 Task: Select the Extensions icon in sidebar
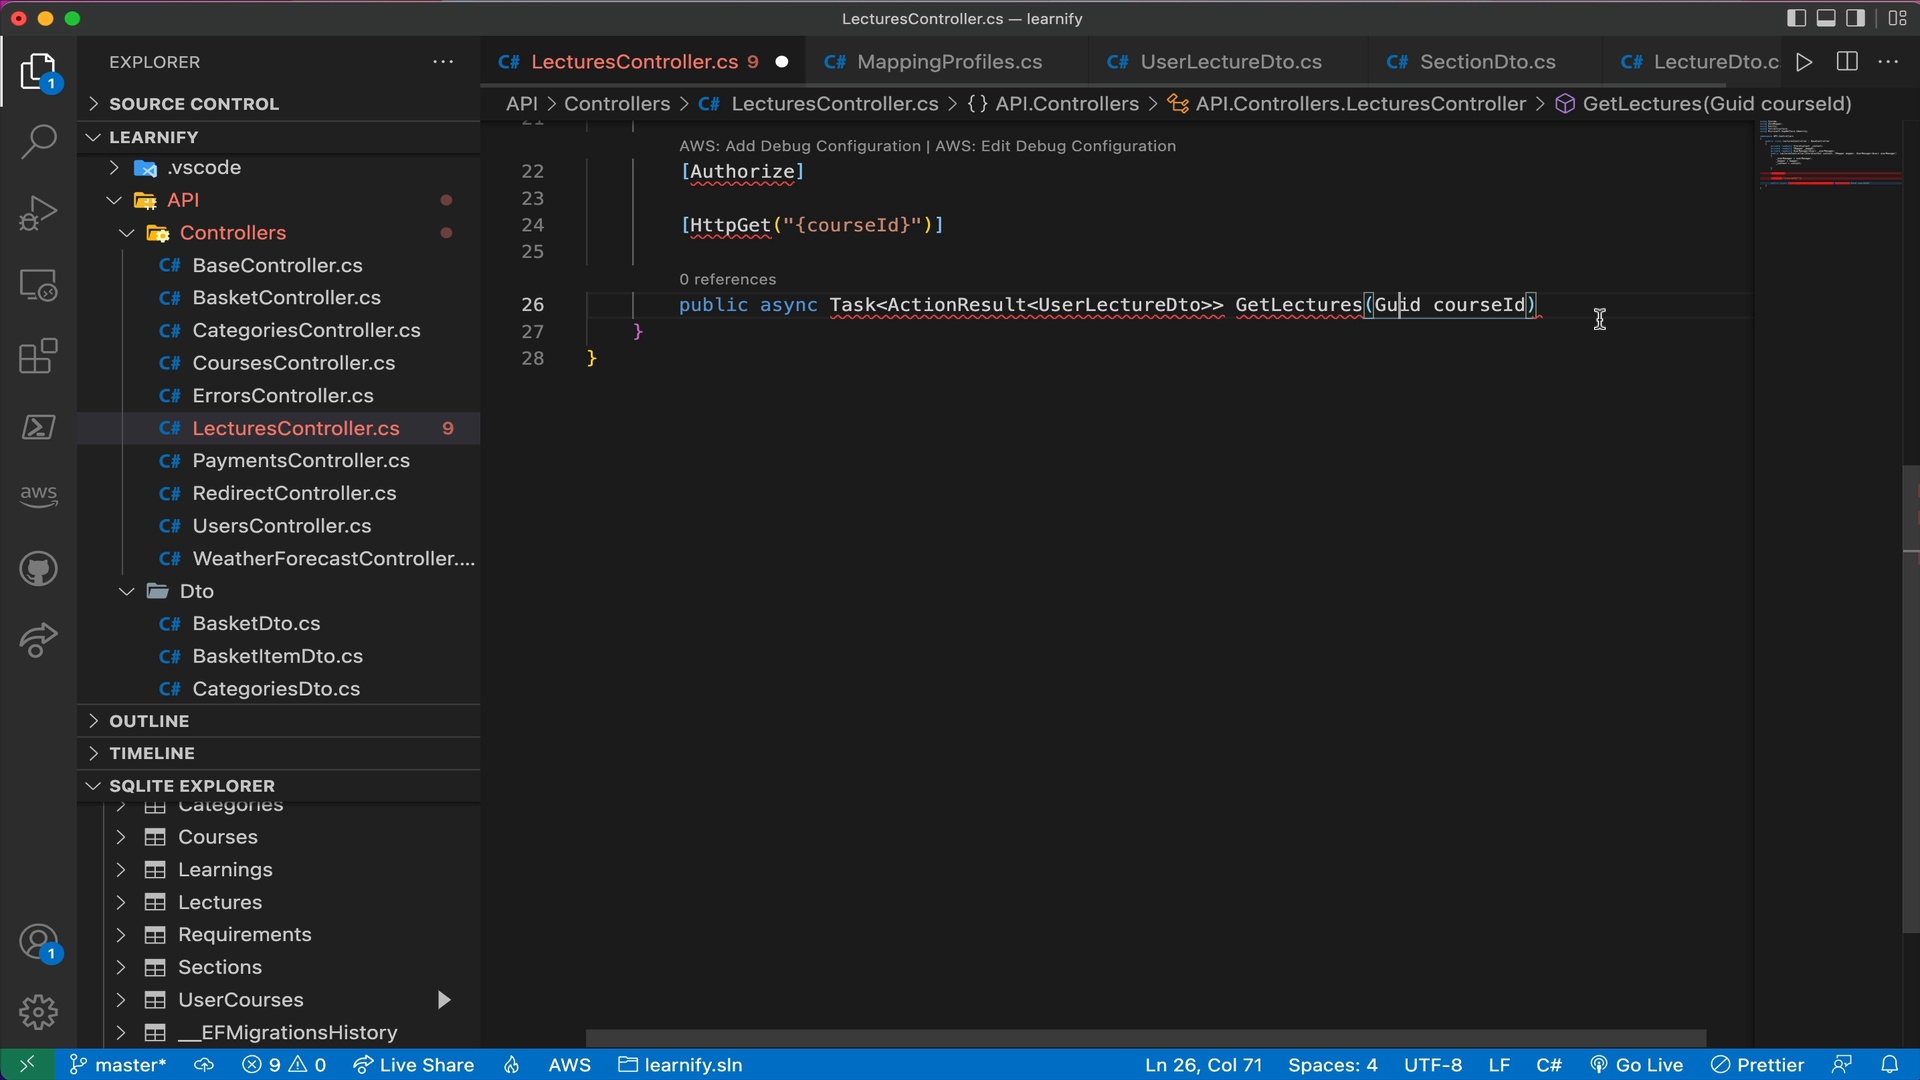click(36, 356)
